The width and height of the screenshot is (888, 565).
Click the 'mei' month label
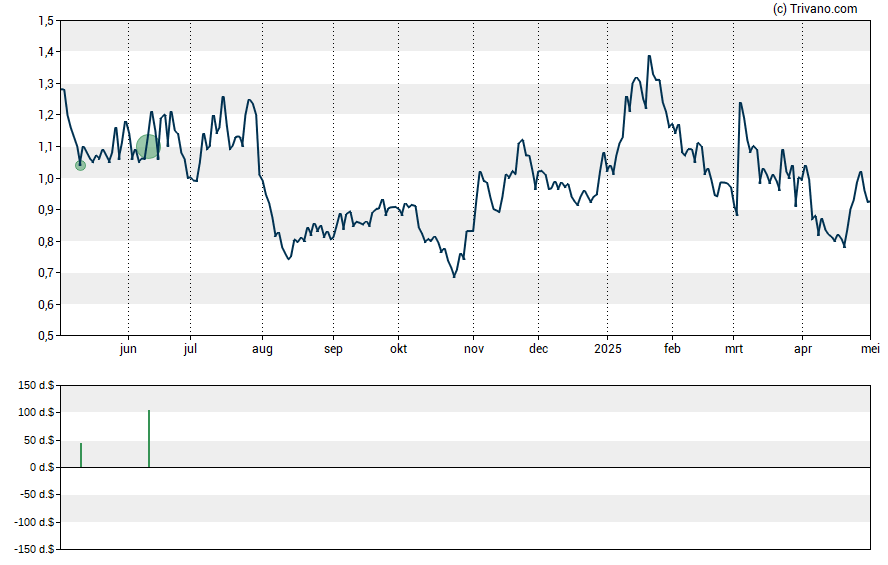coord(870,349)
